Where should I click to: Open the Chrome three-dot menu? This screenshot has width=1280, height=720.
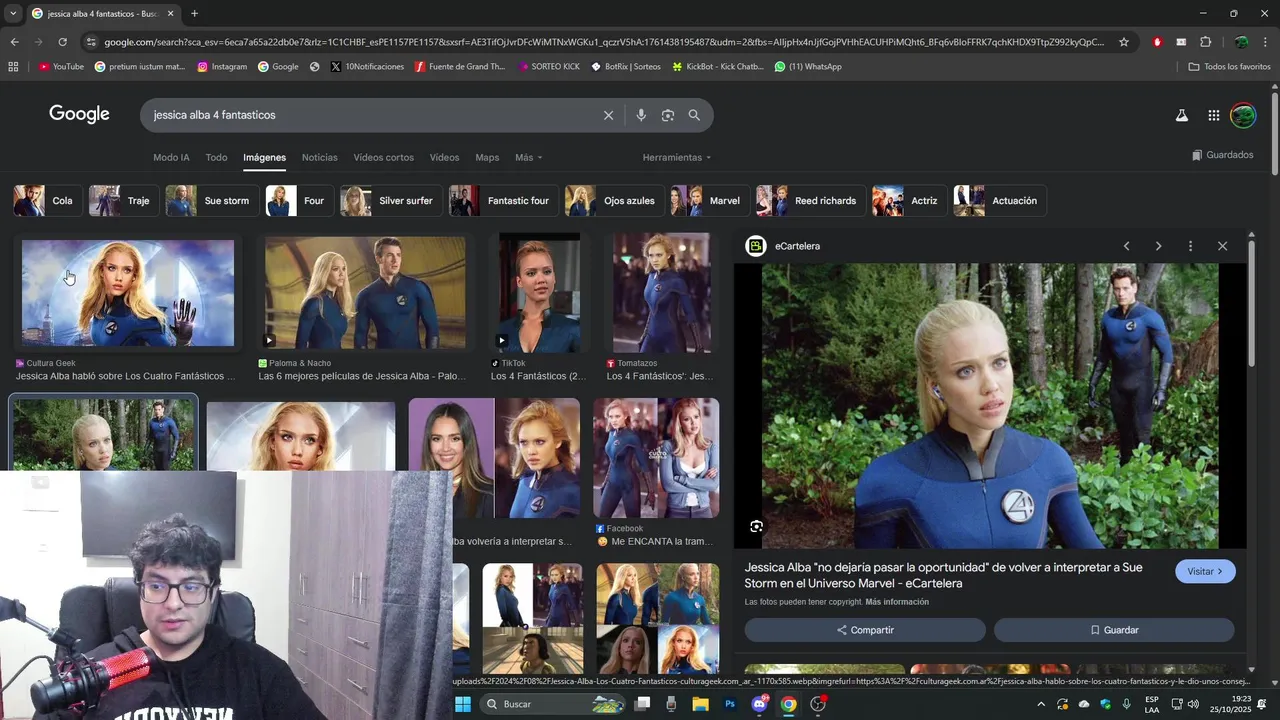coord(1266,42)
